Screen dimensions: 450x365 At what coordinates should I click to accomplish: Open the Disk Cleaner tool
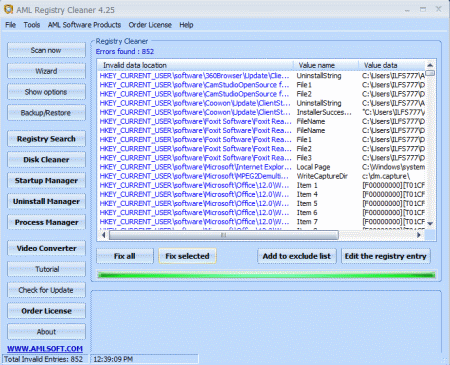pos(46,160)
